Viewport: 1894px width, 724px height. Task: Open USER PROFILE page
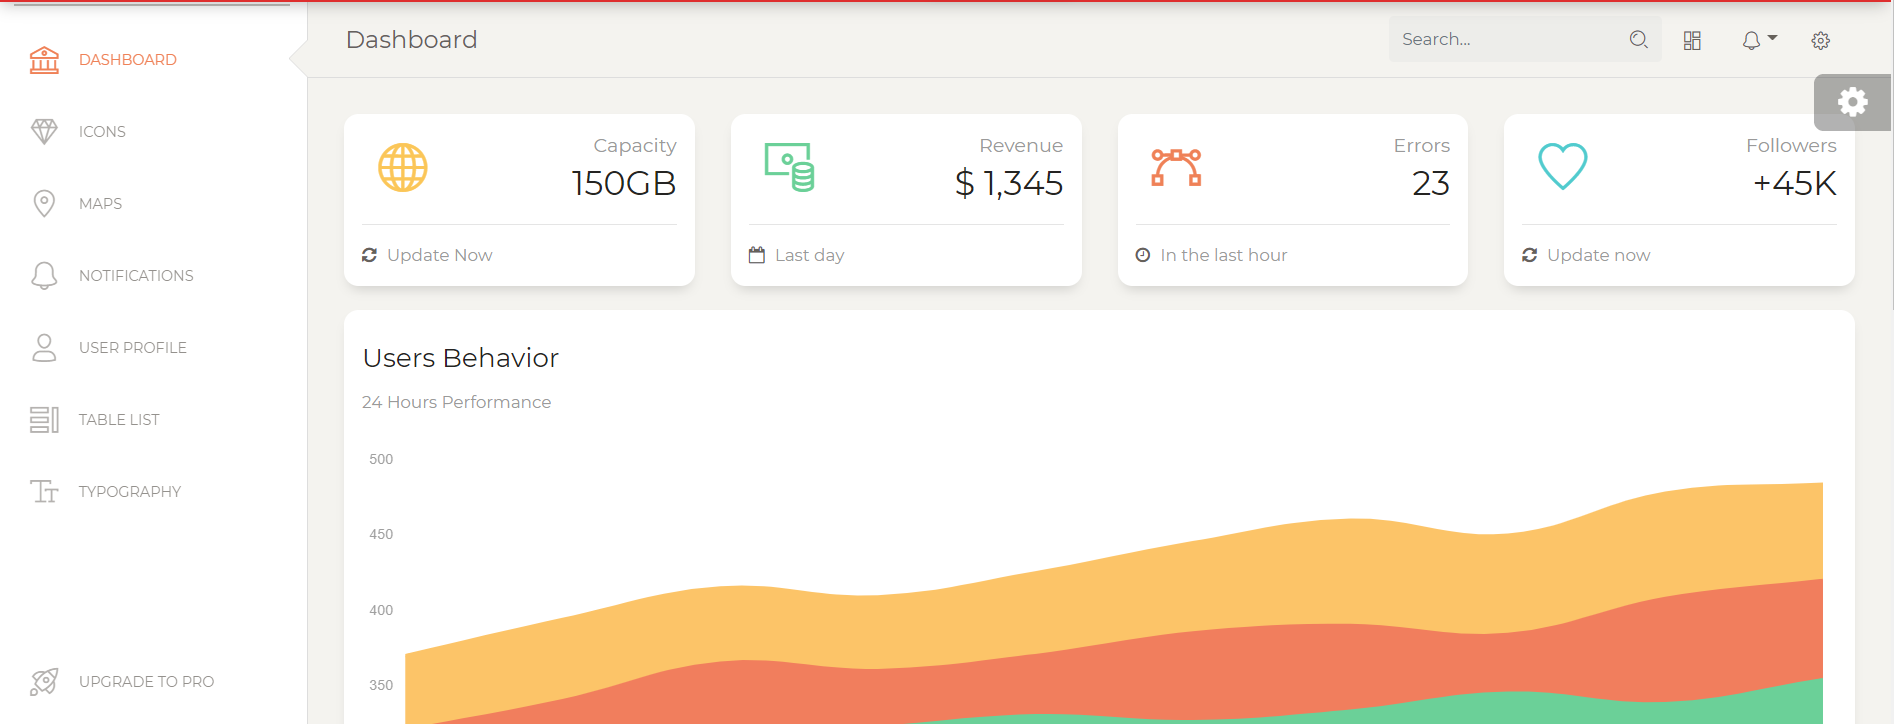(x=153, y=348)
